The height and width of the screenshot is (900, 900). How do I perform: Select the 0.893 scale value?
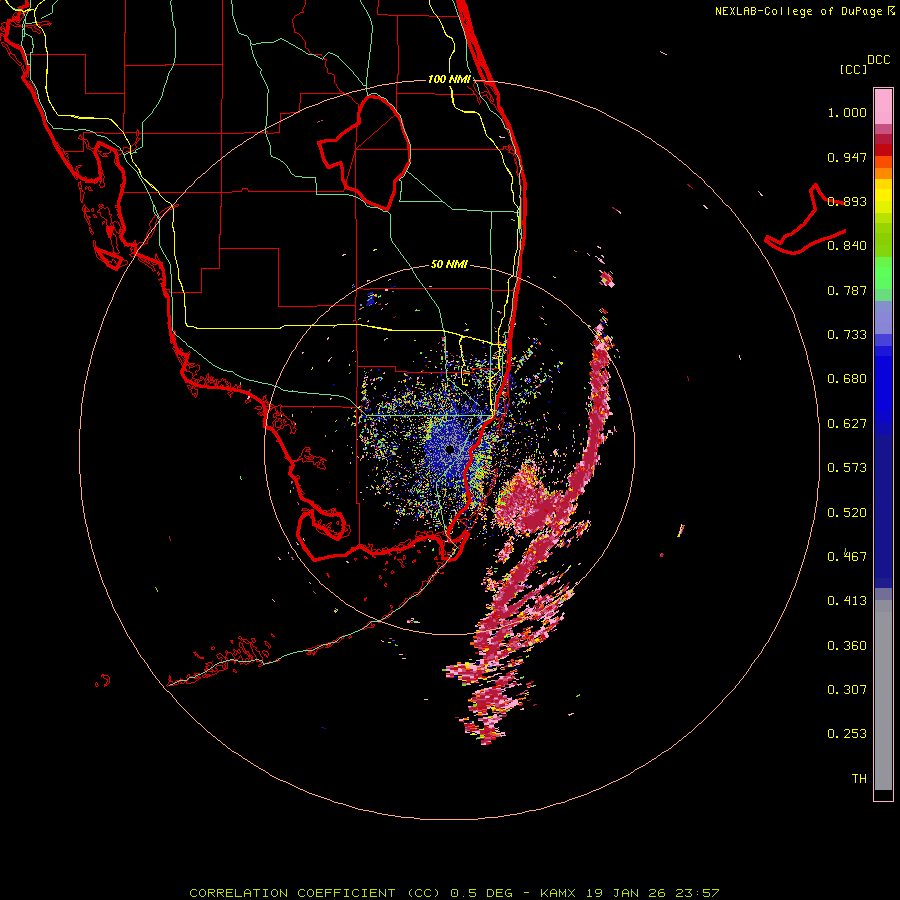pos(847,201)
